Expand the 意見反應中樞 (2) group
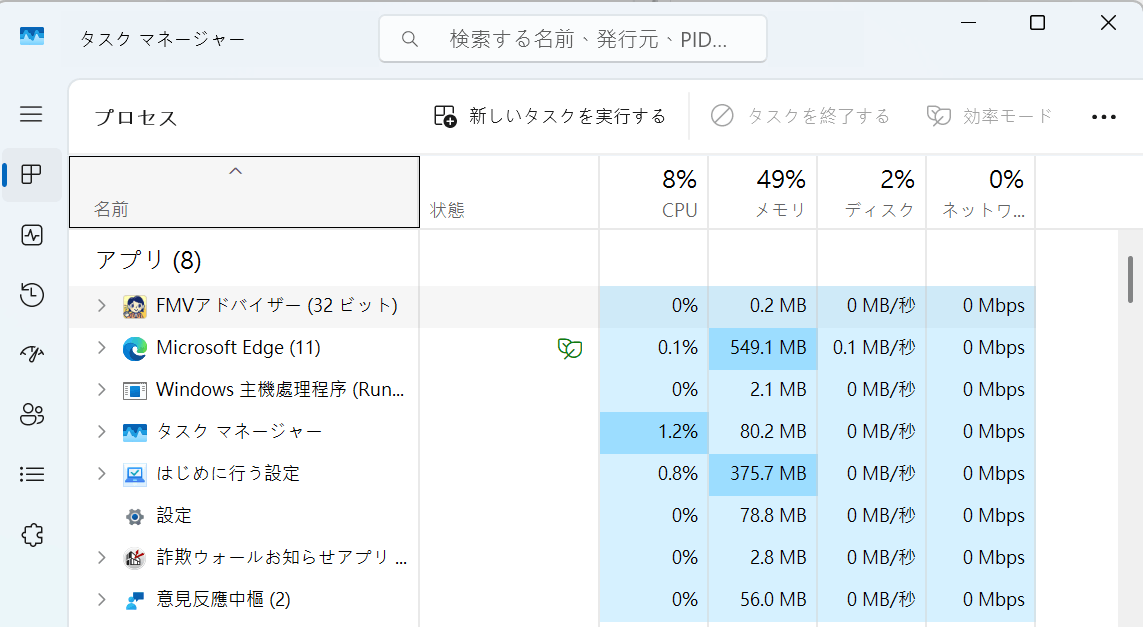The width and height of the screenshot is (1143, 627). tap(101, 600)
